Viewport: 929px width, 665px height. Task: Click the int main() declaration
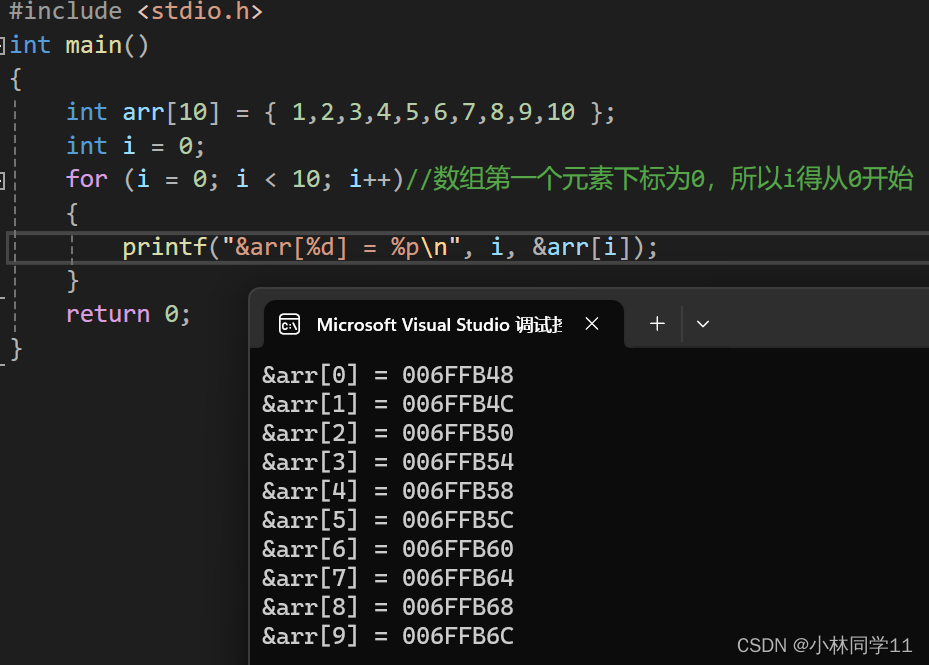(79, 45)
